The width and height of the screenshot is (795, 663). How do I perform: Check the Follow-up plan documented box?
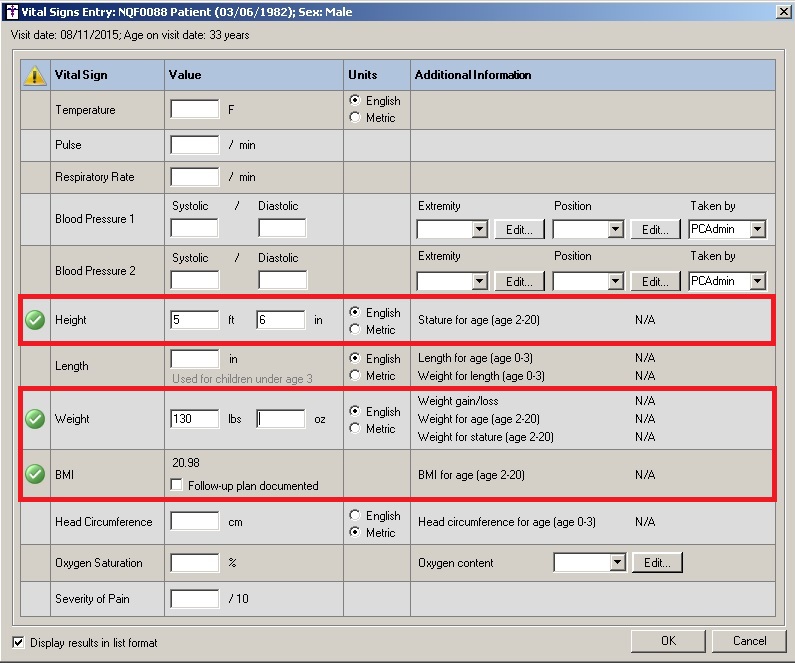pos(177,486)
